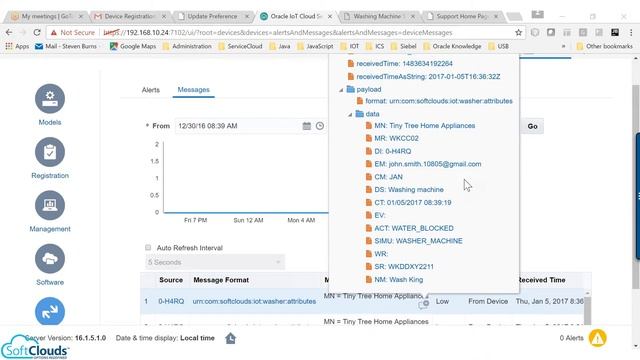Open the 0-H4RQ source link

click(171, 301)
